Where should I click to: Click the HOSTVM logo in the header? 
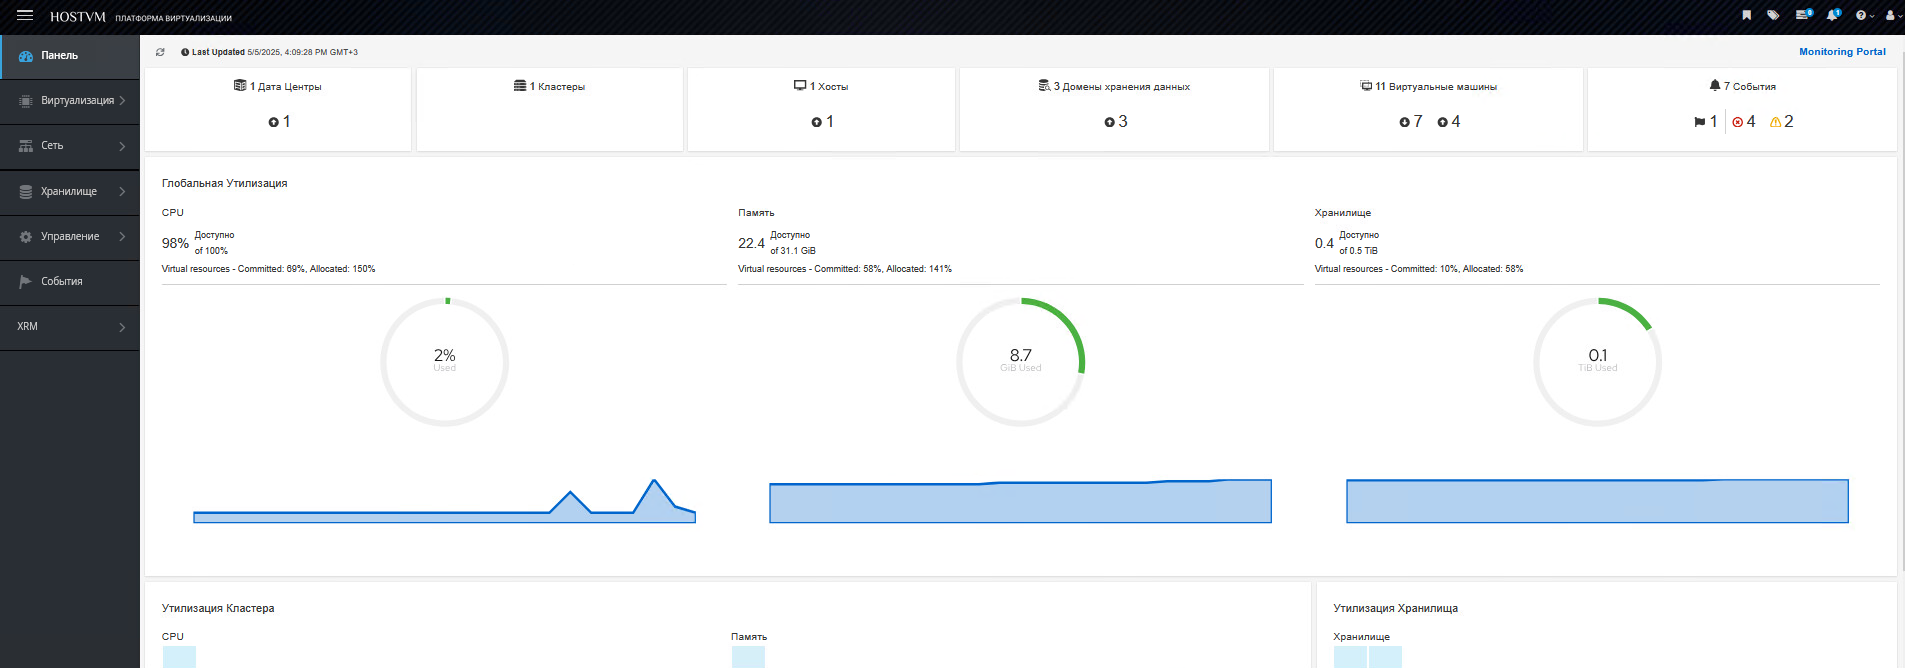[78, 17]
